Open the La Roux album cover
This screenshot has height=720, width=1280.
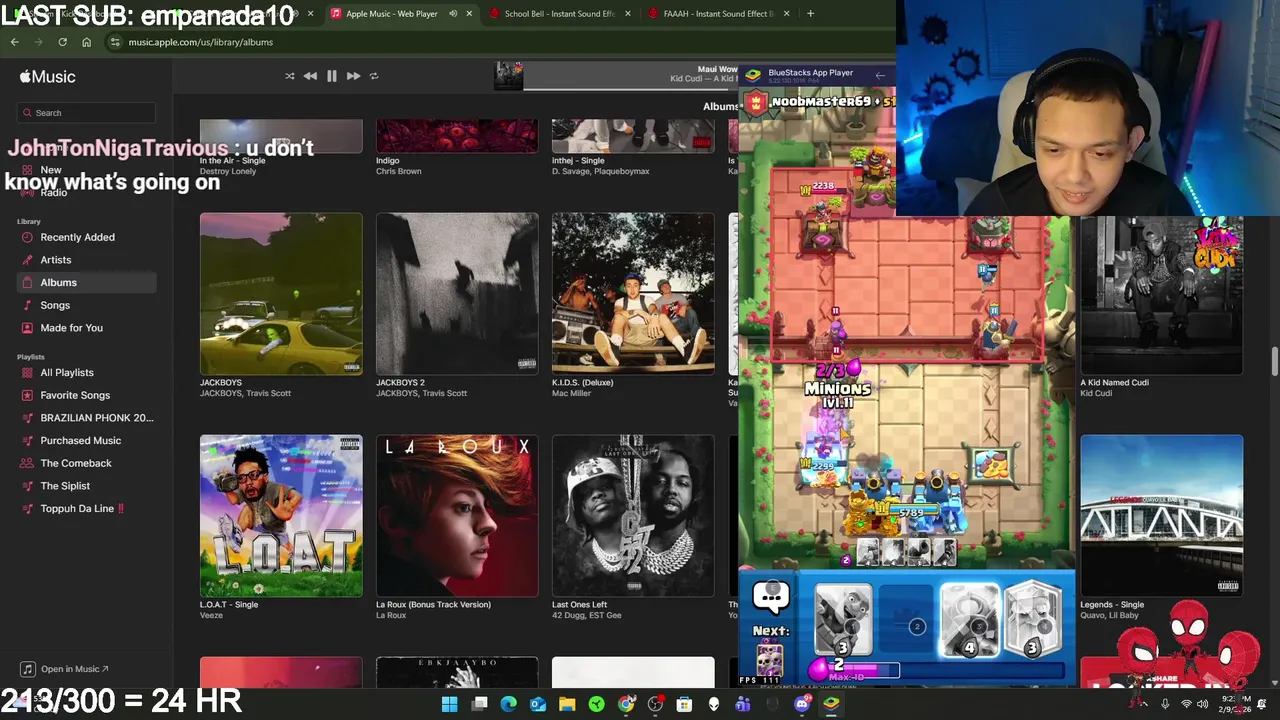pyautogui.click(x=457, y=516)
